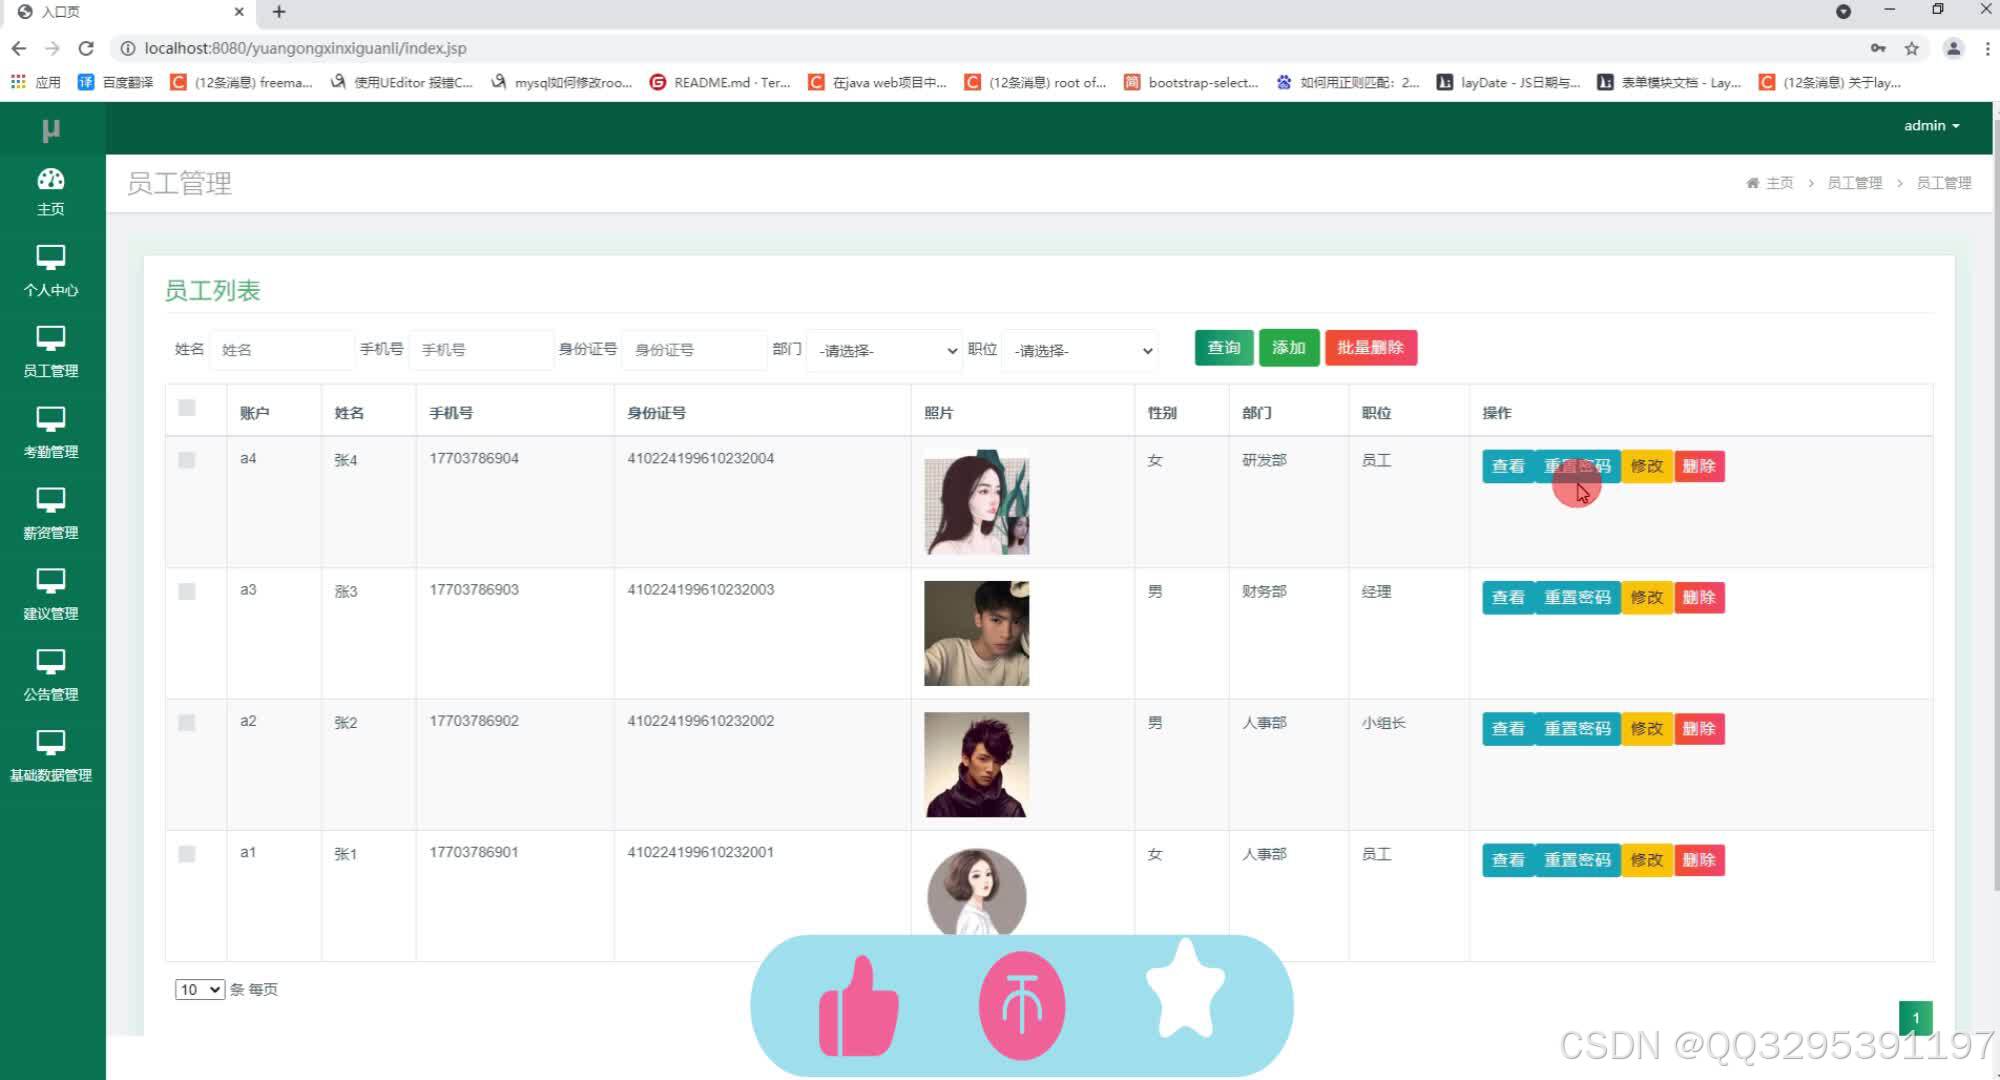Click 小组长 position cell
The image size is (2000, 1080).
coord(1384,723)
